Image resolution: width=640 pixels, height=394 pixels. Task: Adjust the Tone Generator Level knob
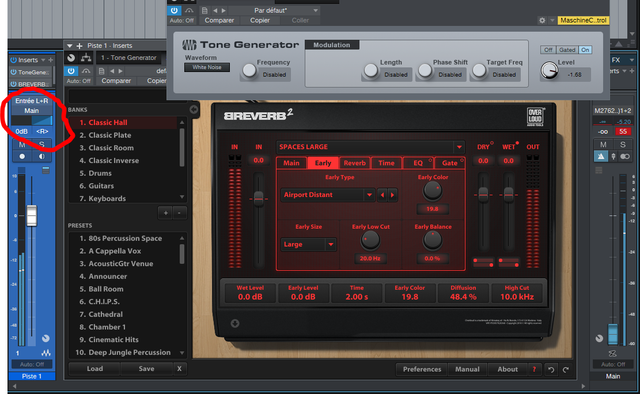549,71
